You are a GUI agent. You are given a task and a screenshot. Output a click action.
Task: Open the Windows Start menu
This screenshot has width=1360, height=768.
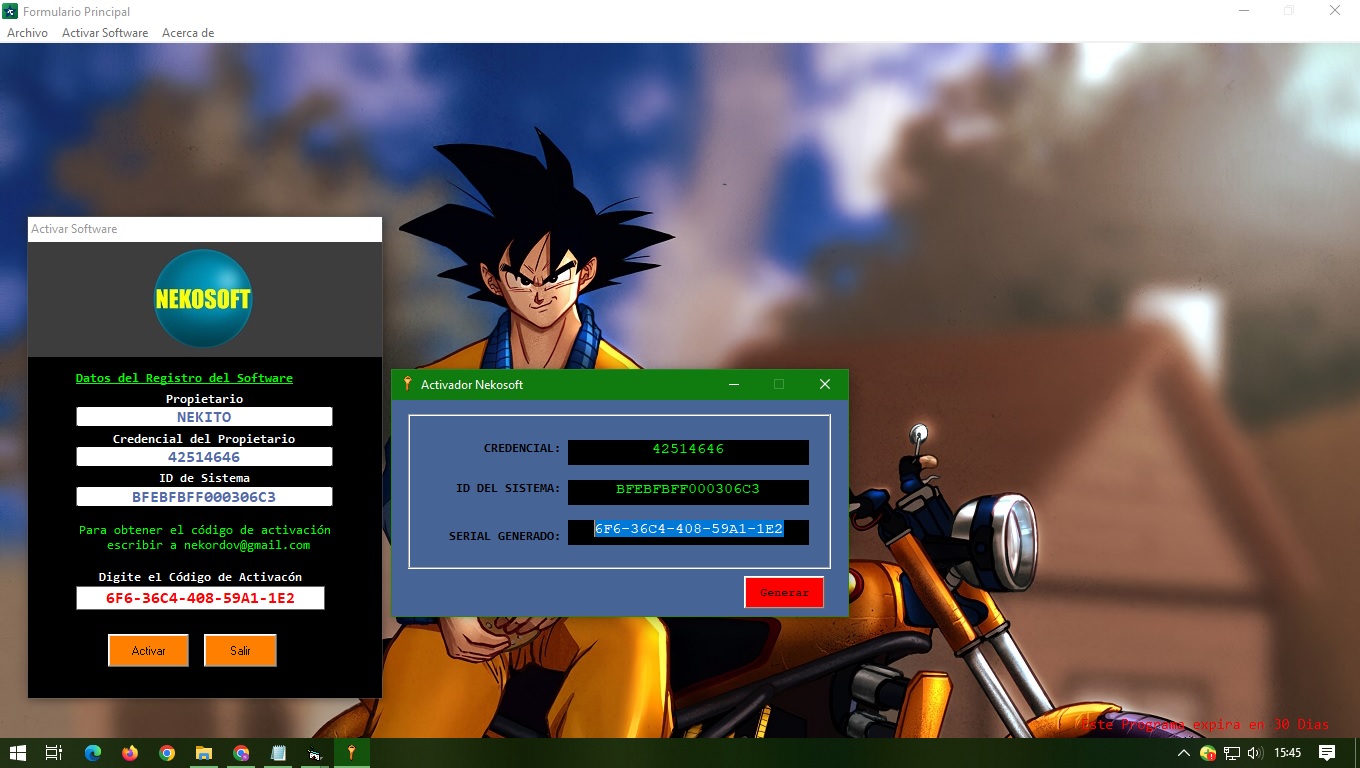point(17,753)
